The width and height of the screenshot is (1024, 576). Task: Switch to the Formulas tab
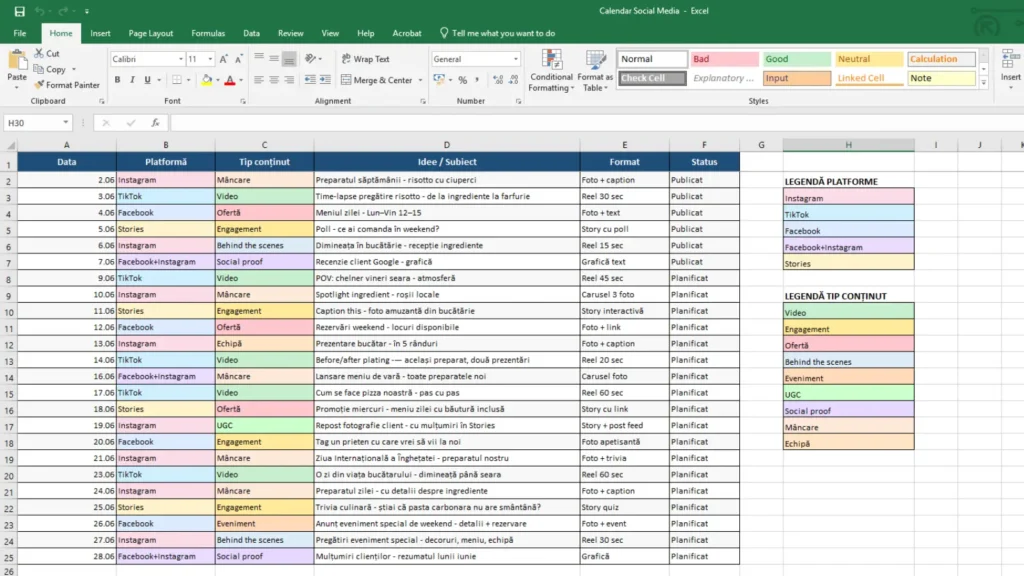click(x=208, y=33)
